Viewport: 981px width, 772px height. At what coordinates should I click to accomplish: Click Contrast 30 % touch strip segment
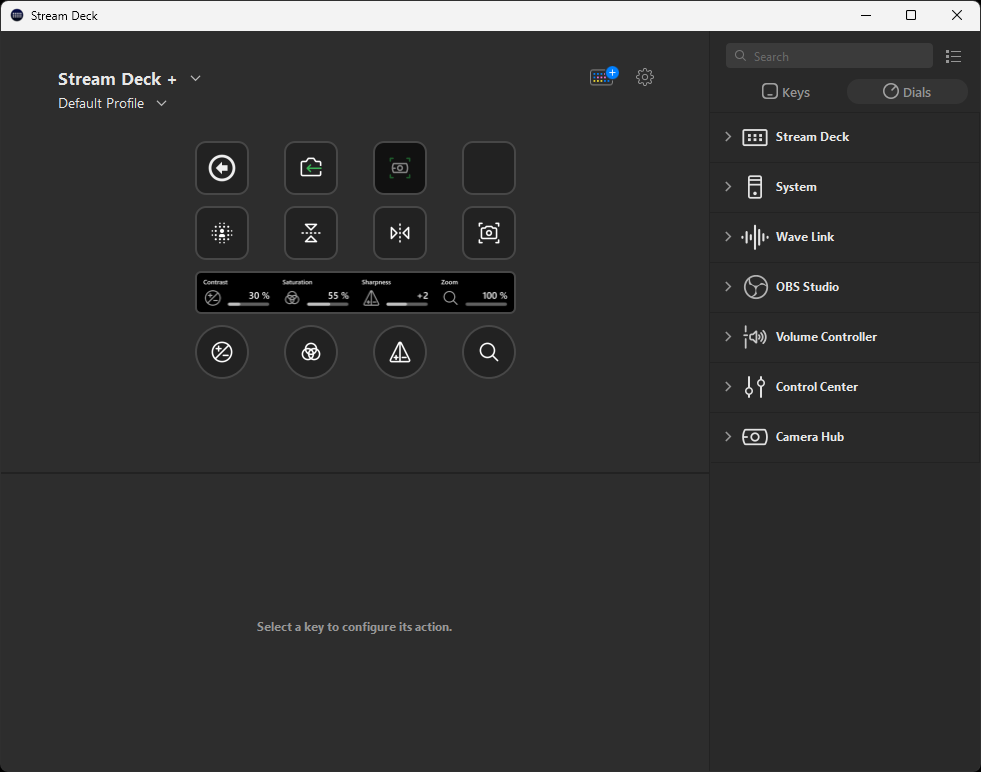point(236,292)
